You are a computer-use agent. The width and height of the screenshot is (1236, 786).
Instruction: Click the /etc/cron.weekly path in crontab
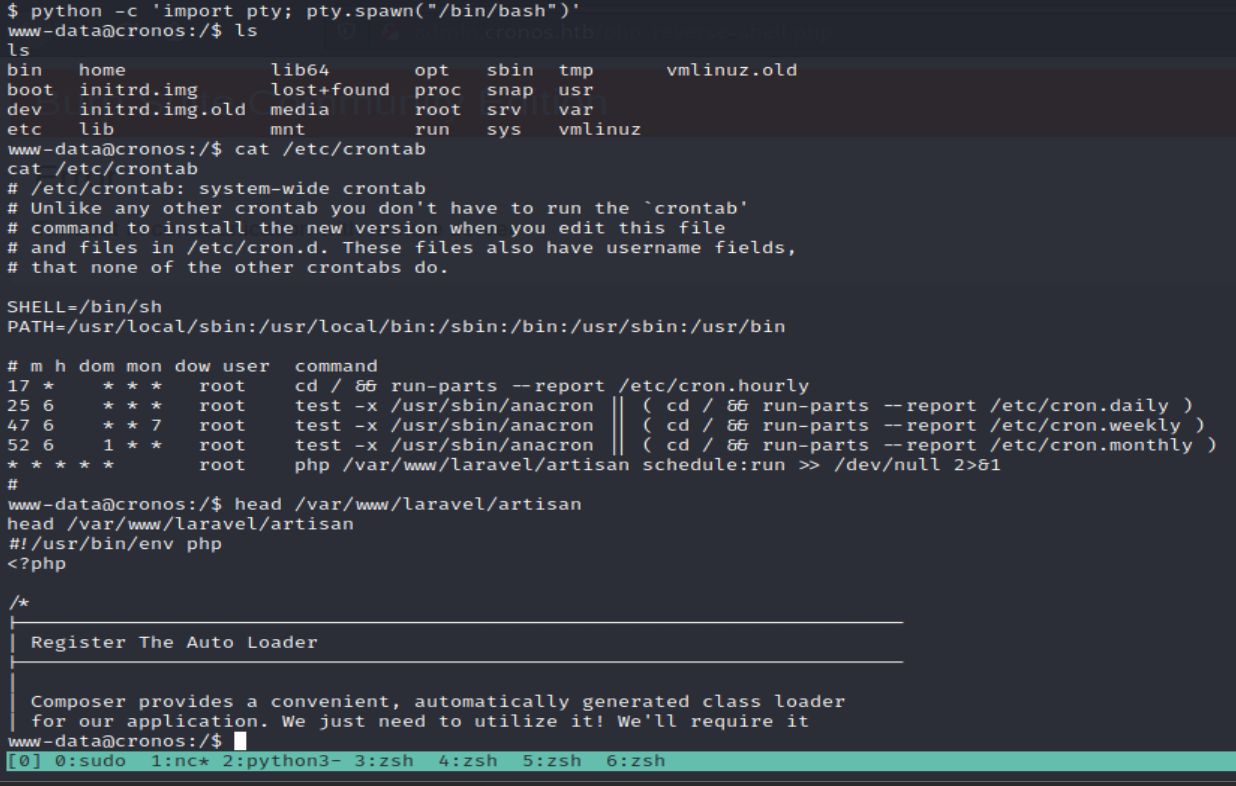point(1090,426)
